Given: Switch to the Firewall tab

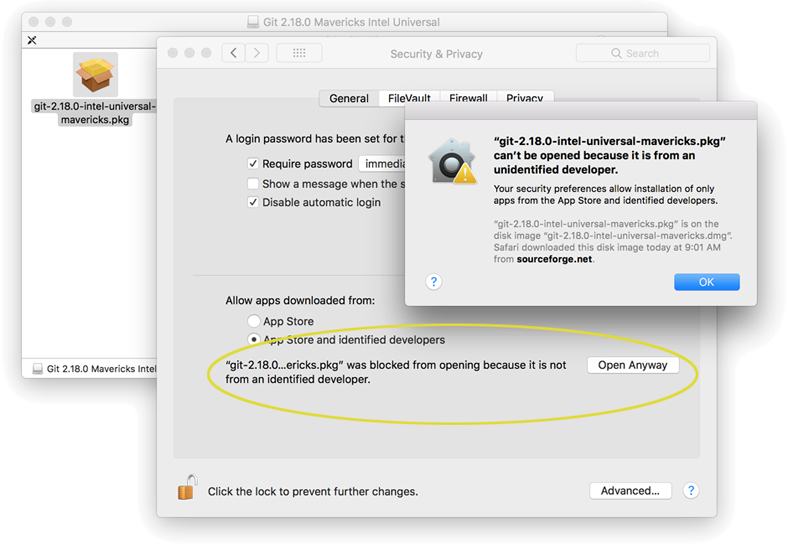Looking at the screenshot, I should point(468,98).
